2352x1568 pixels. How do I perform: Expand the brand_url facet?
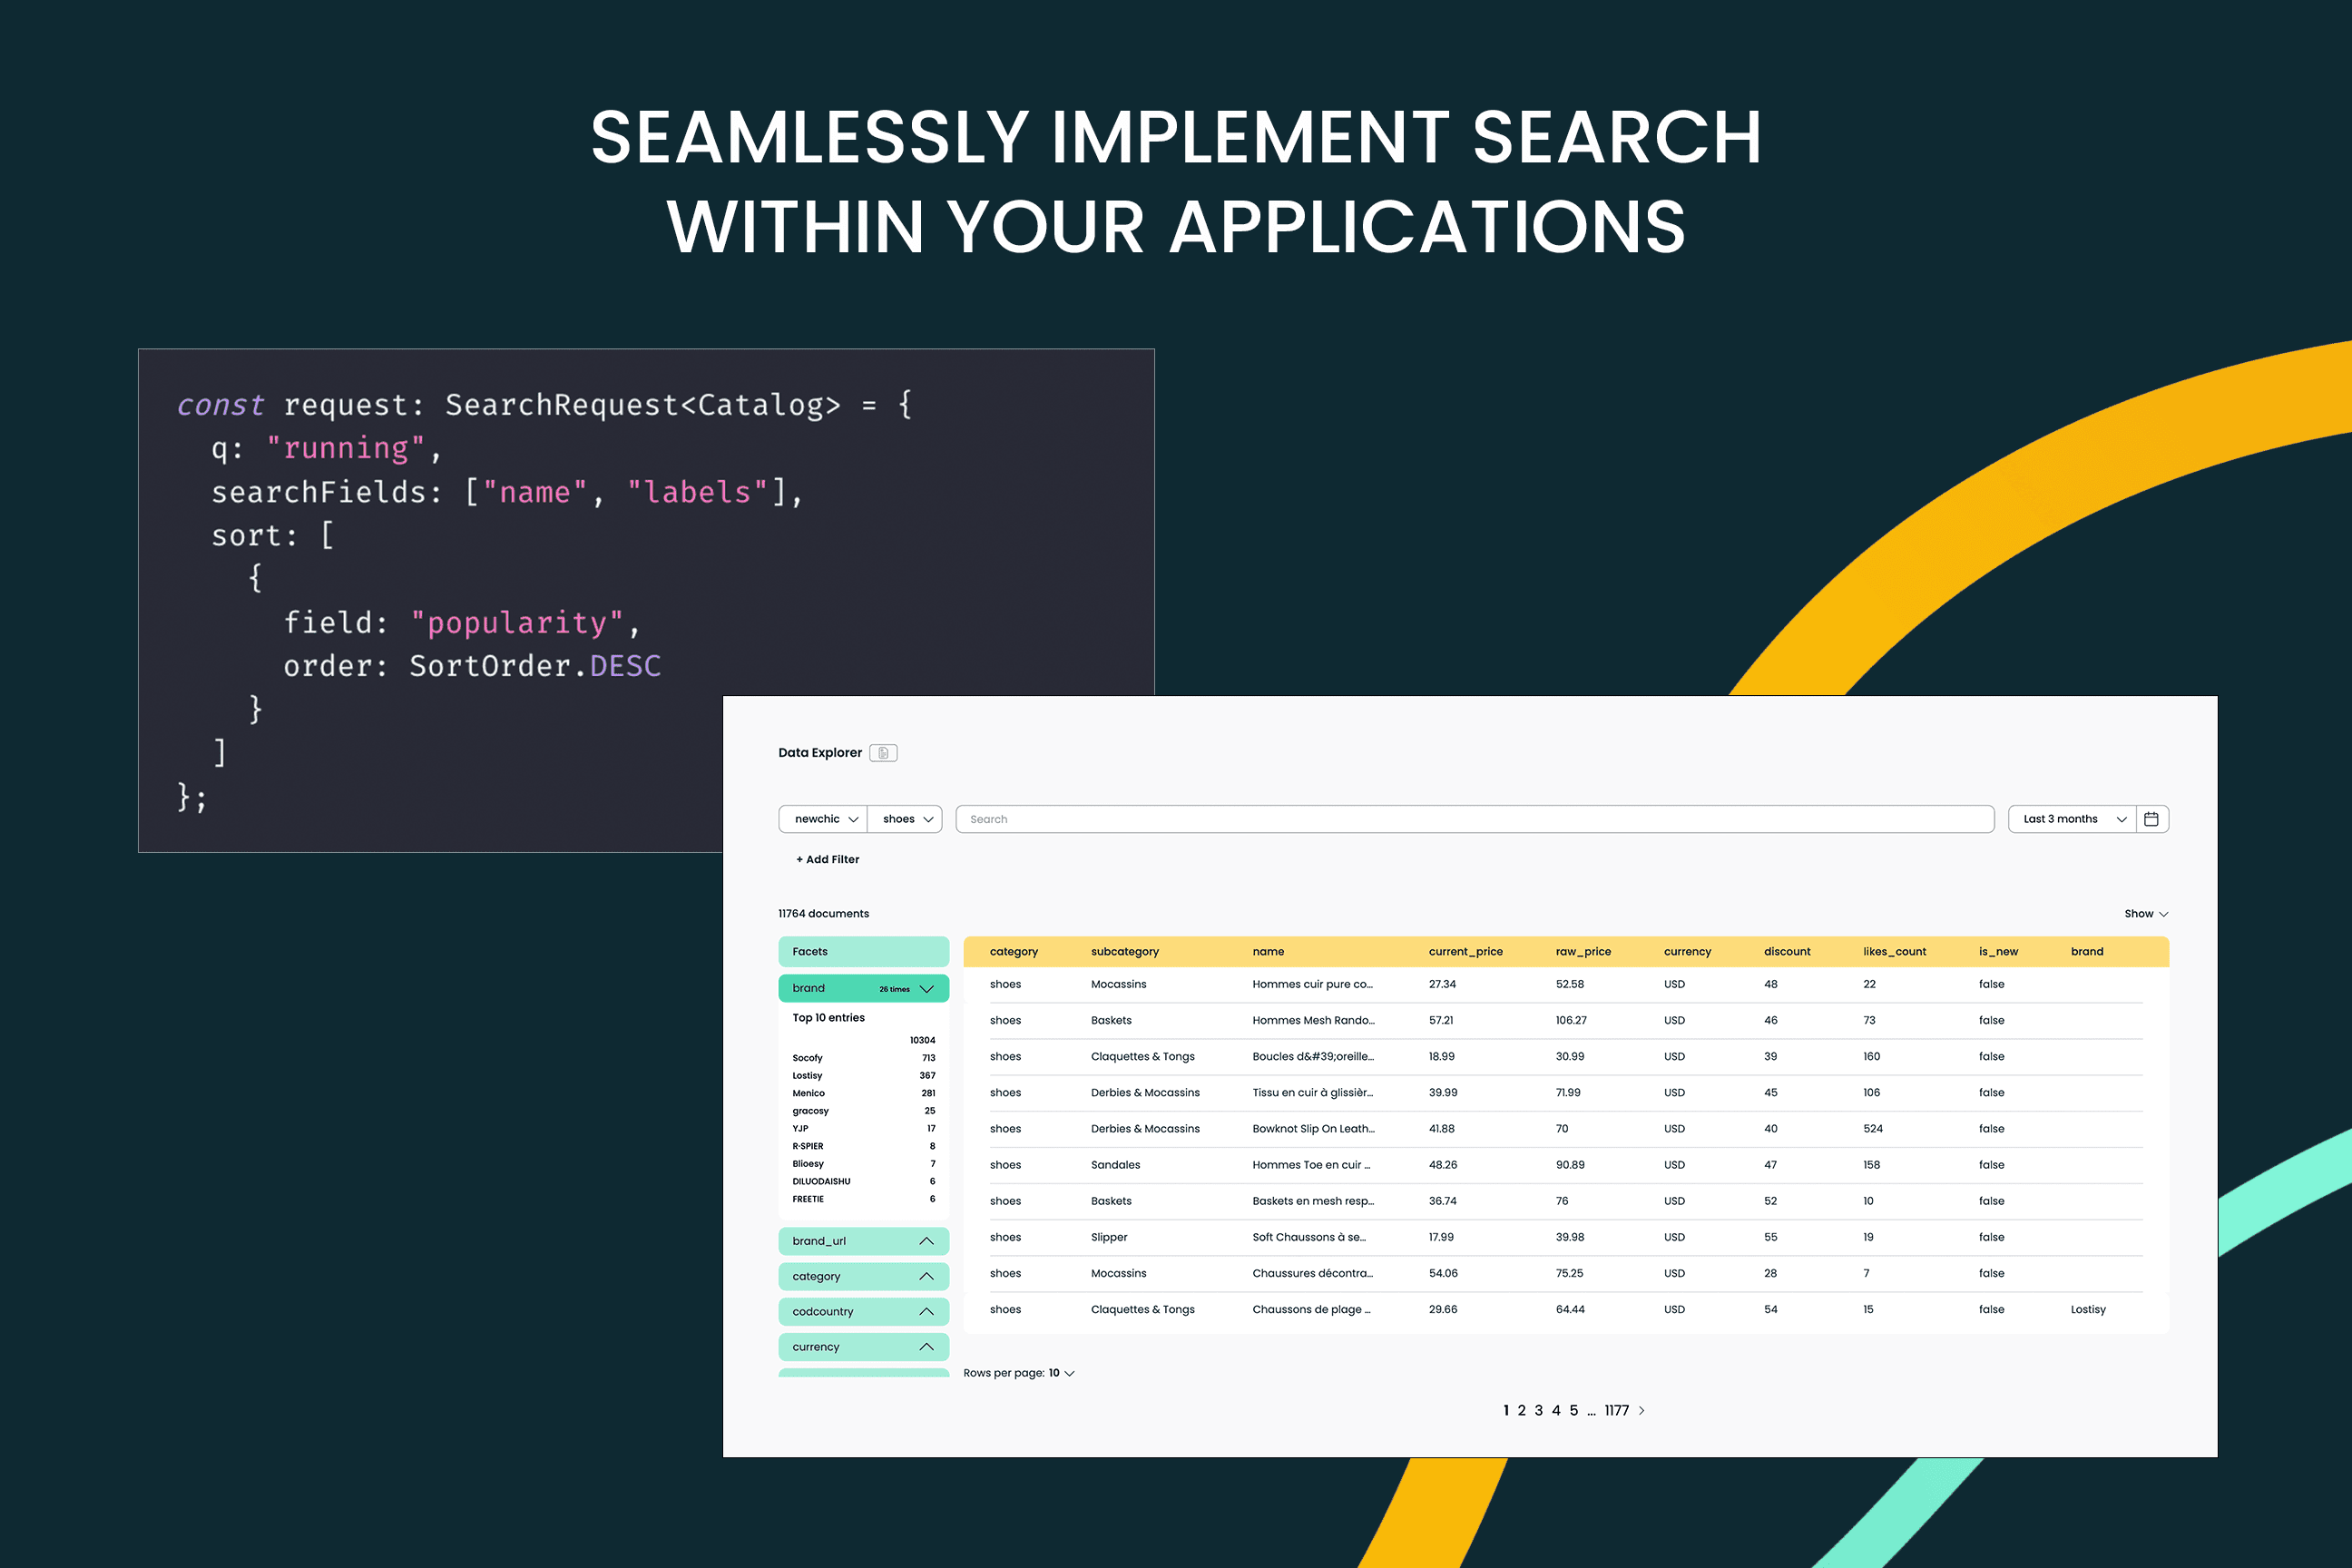point(926,1241)
